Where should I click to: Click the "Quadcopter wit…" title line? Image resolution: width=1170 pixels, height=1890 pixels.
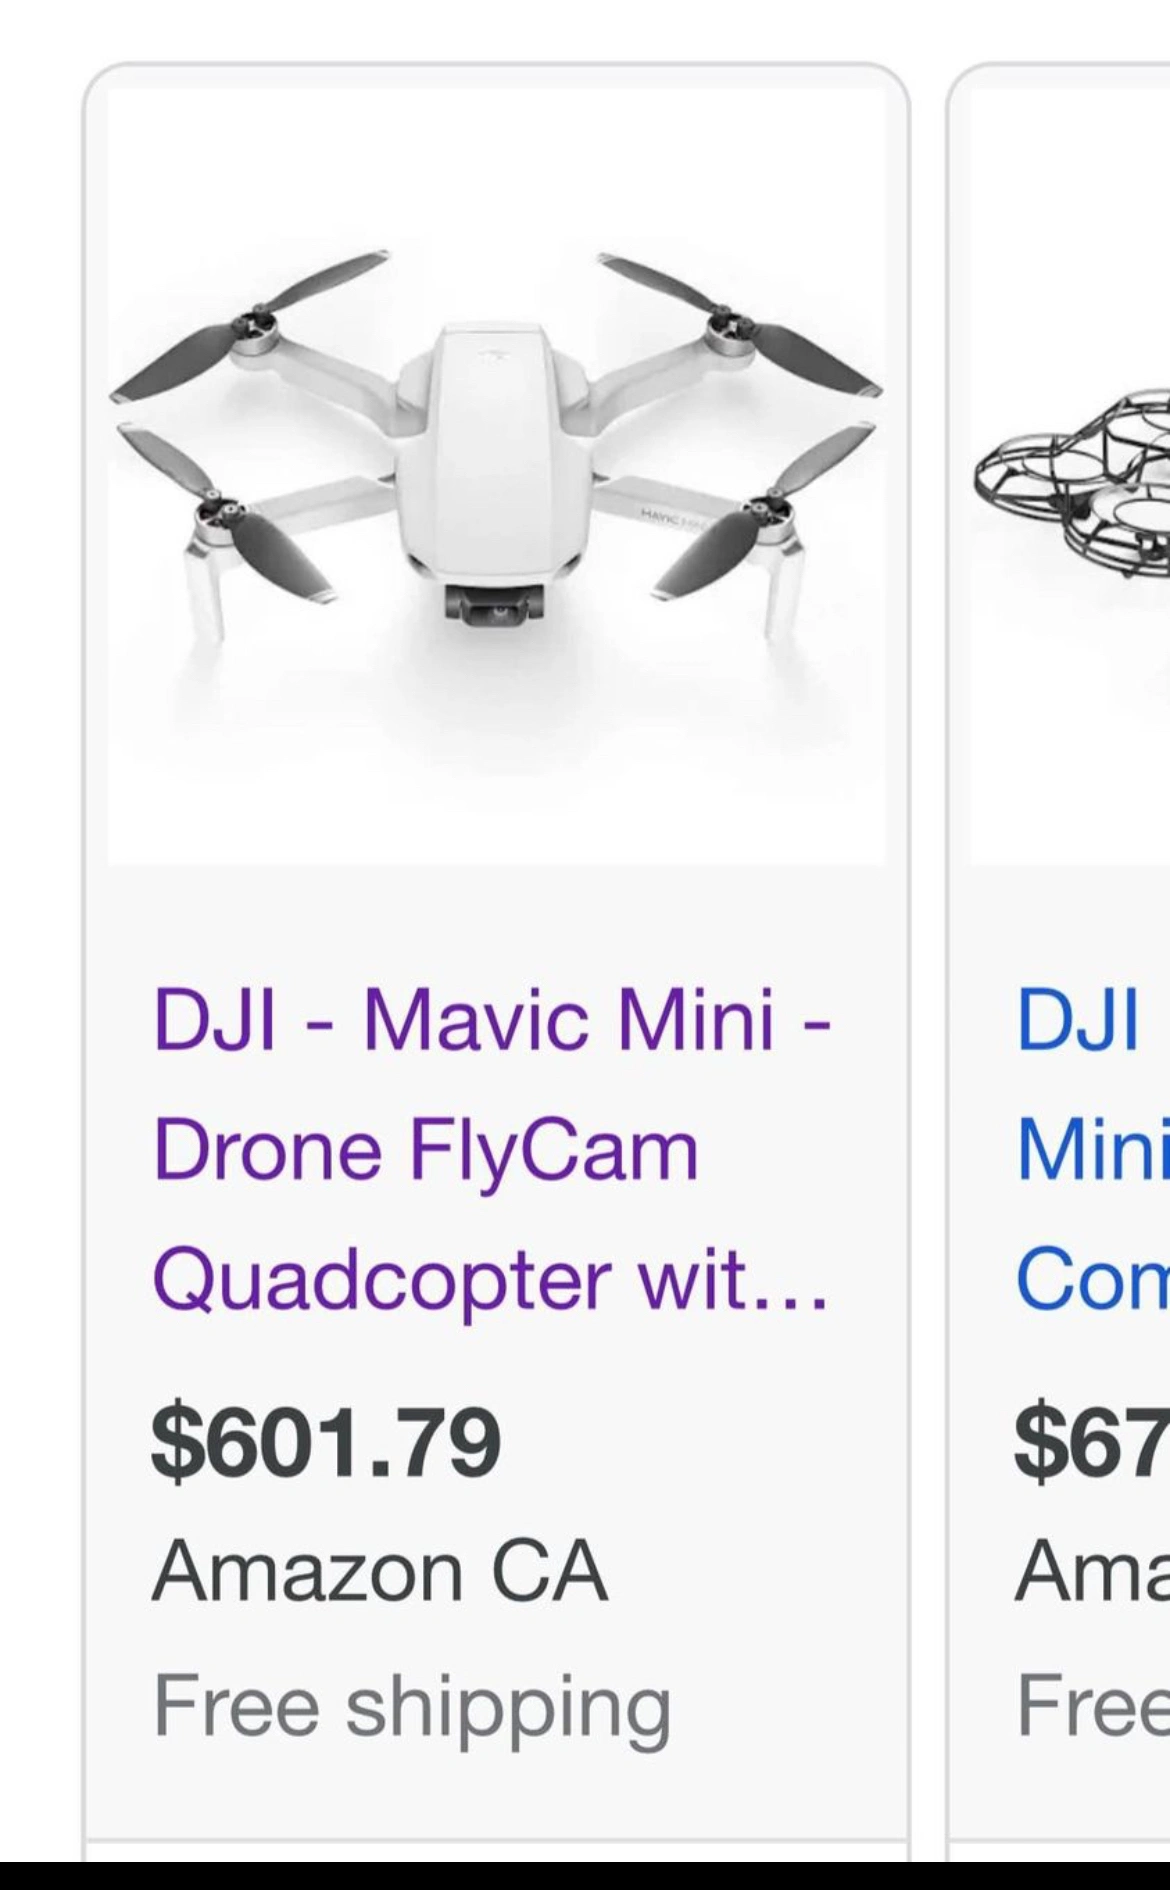coord(490,1280)
